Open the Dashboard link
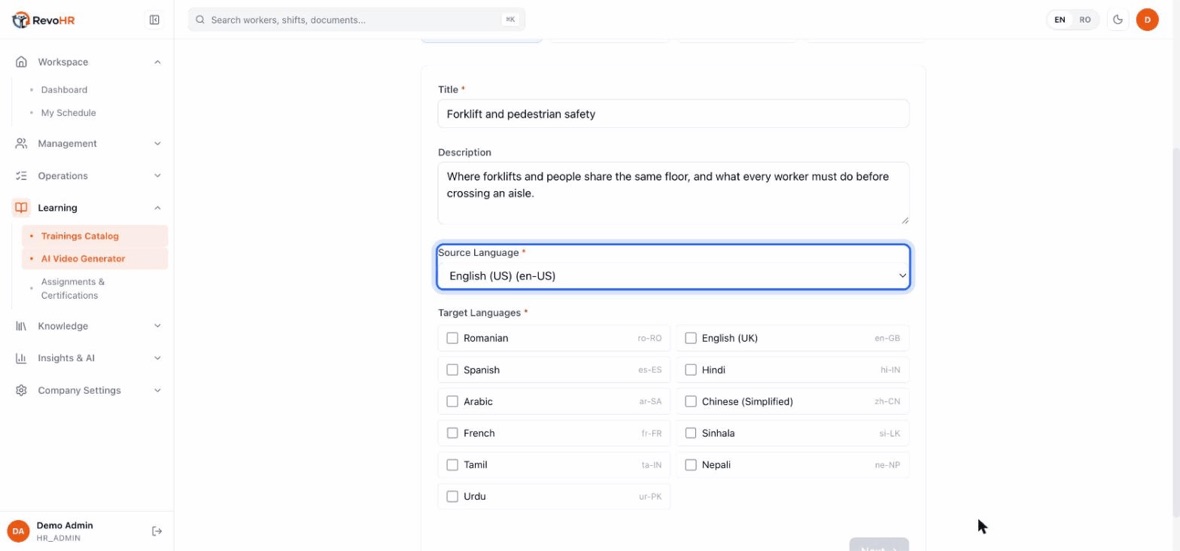1180x551 pixels. pyautogui.click(x=64, y=90)
